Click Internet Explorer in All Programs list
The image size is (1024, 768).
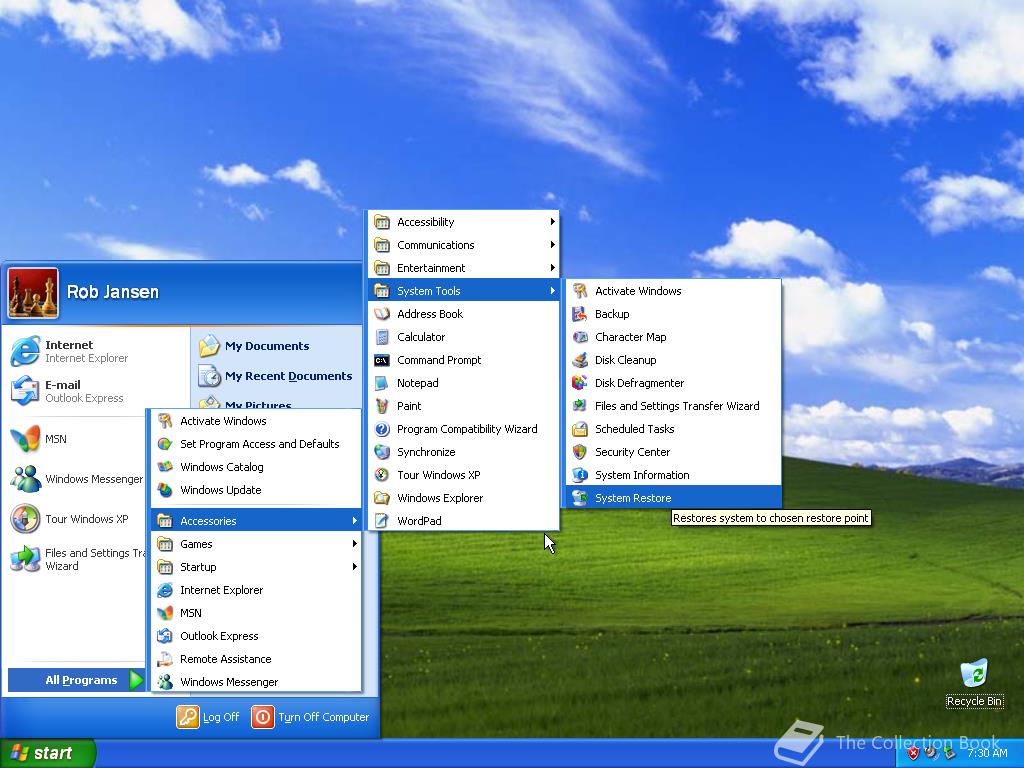pos(256,590)
